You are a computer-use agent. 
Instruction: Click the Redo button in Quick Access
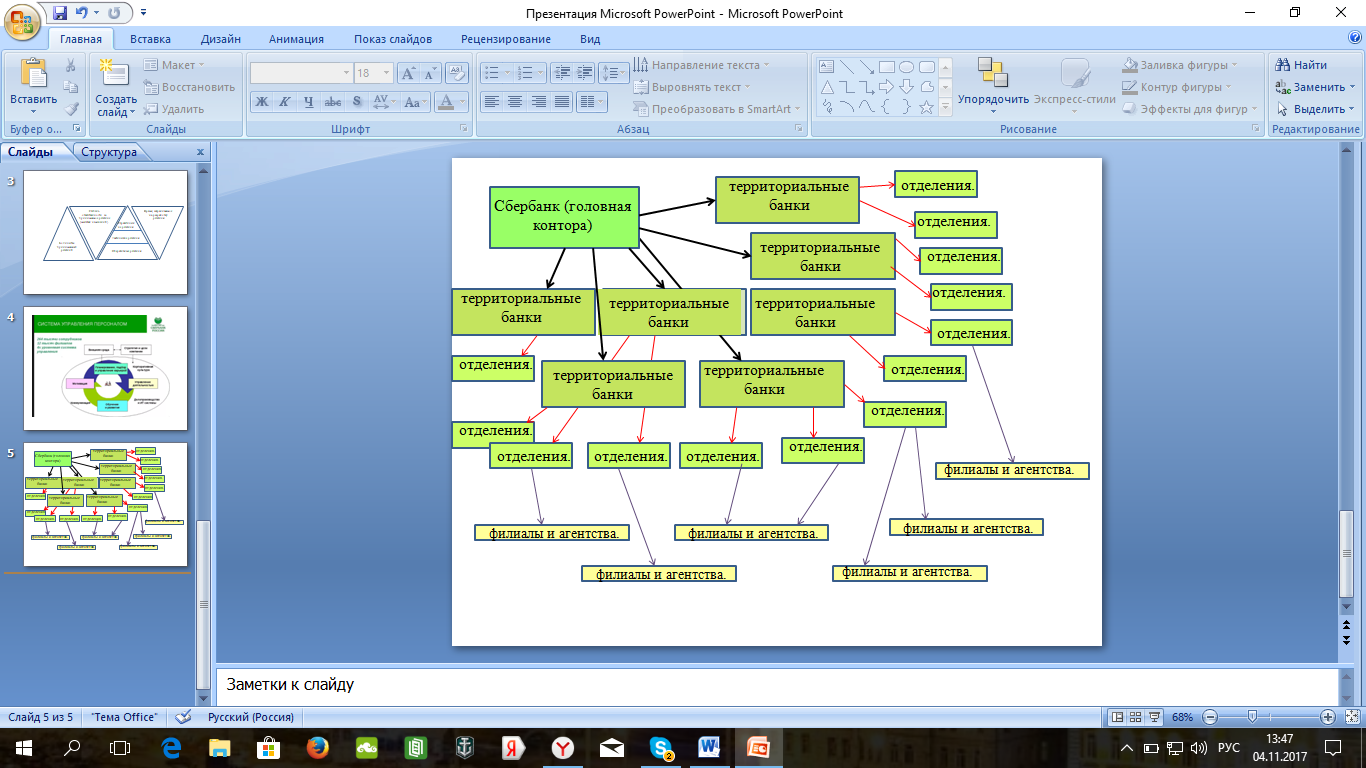tap(113, 13)
